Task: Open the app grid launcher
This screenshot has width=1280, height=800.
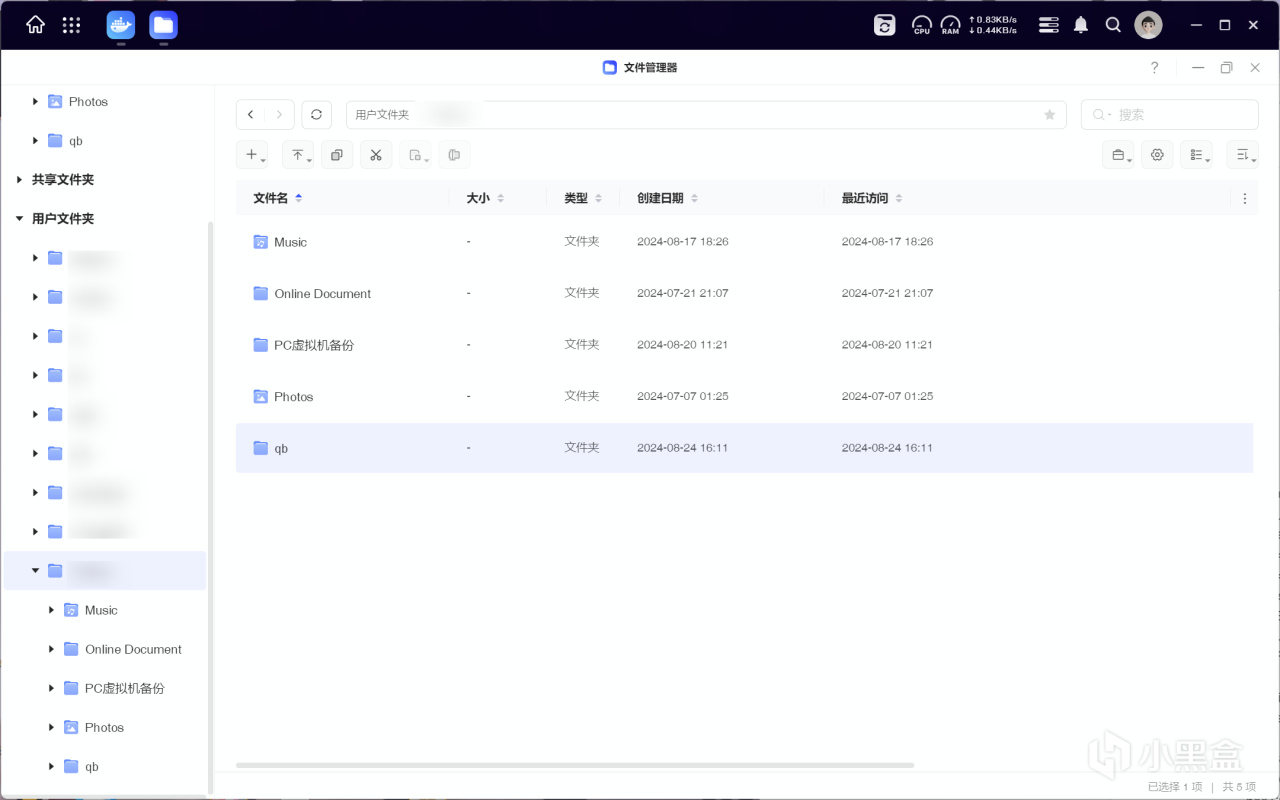Action: point(71,25)
